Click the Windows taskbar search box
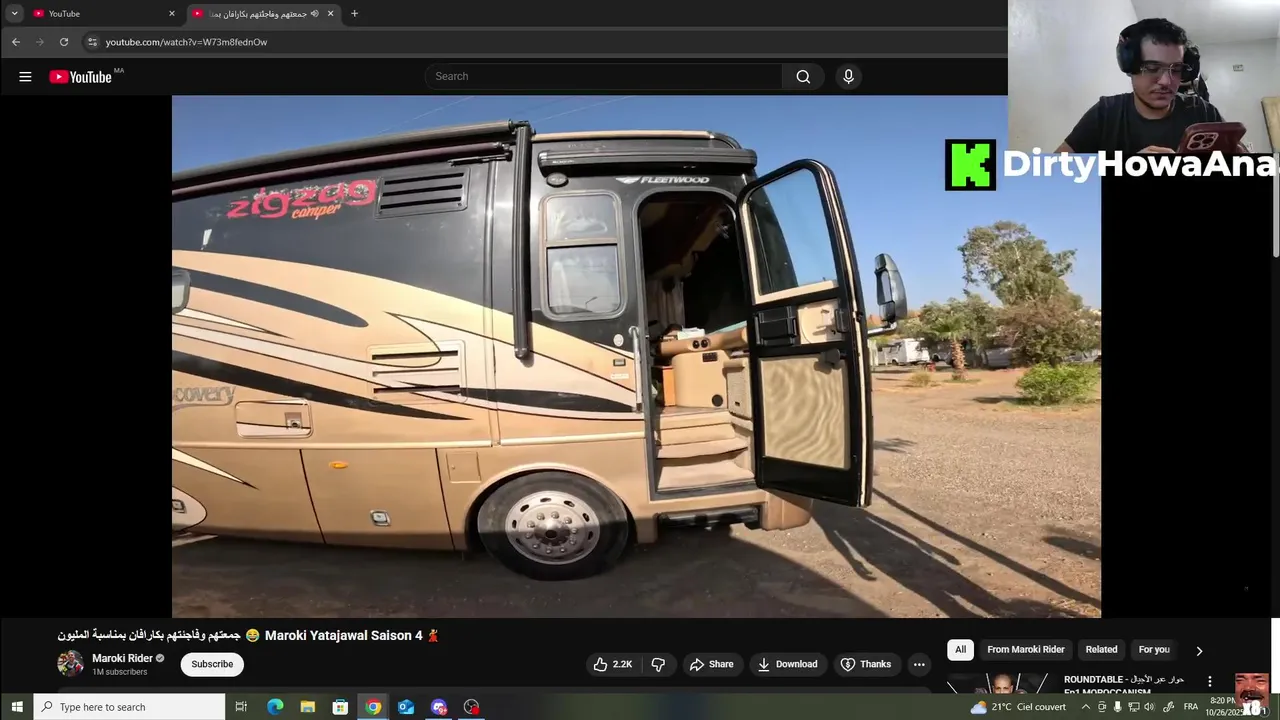 (130, 707)
